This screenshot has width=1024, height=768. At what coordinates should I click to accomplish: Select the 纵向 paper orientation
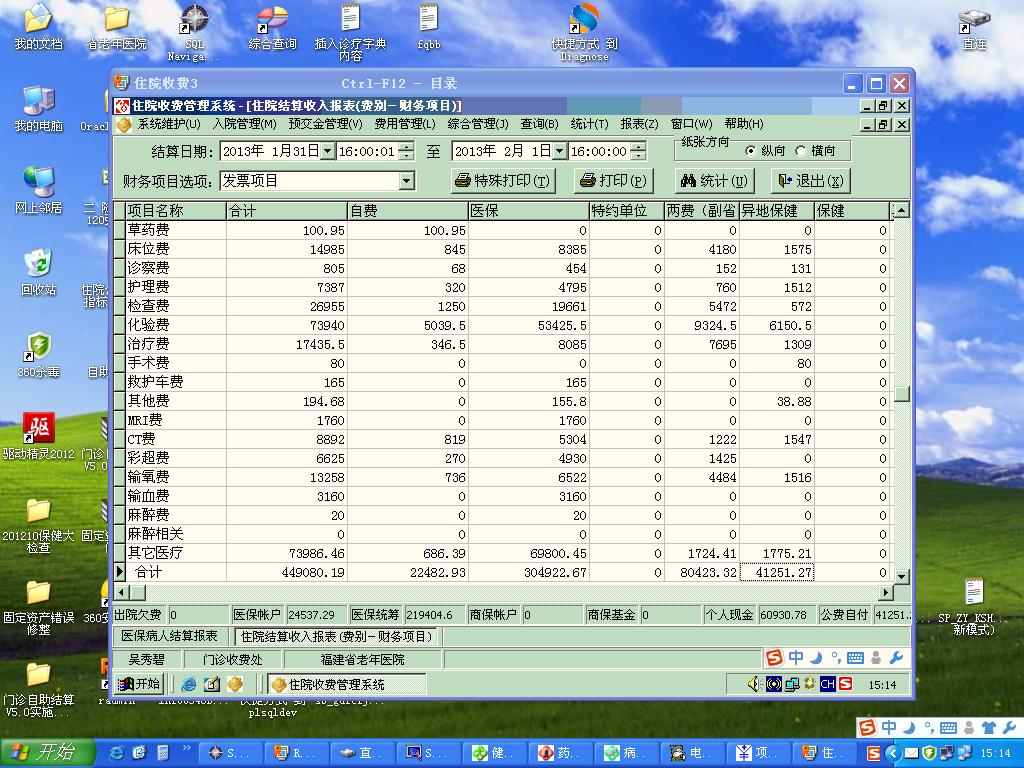pyautogui.click(x=751, y=151)
